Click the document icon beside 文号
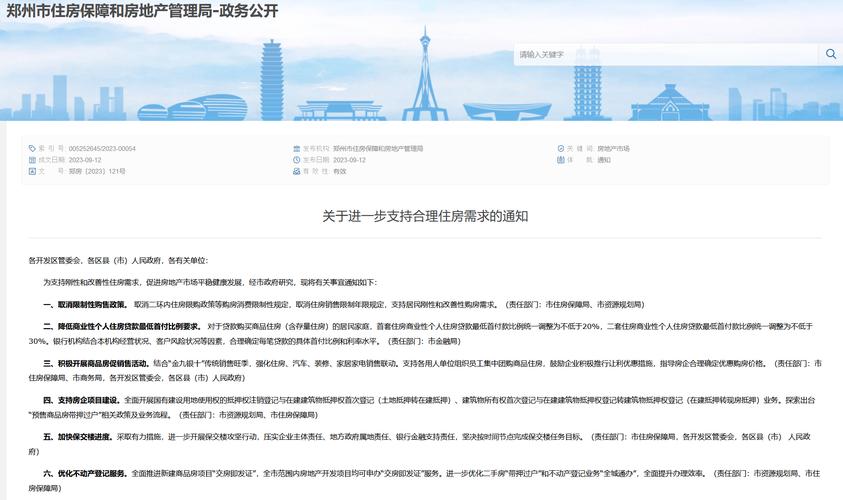The height and width of the screenshot is (500, 843). pyautogui.click(x=32, y=172)
